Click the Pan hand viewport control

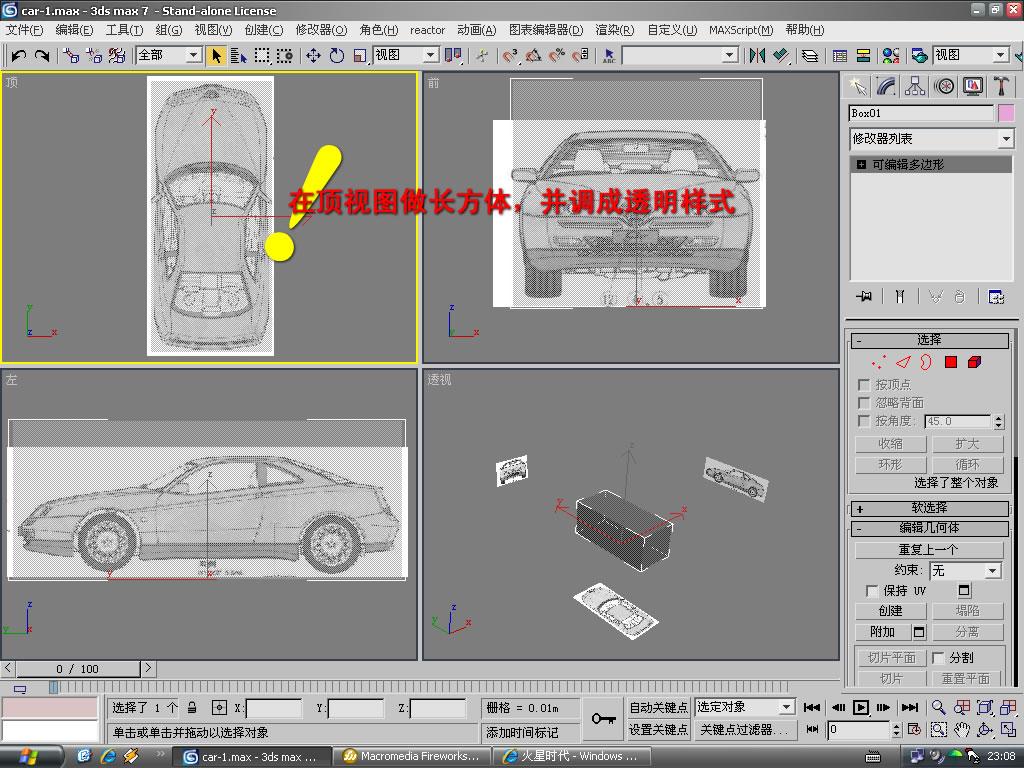[x=961, y=729]
